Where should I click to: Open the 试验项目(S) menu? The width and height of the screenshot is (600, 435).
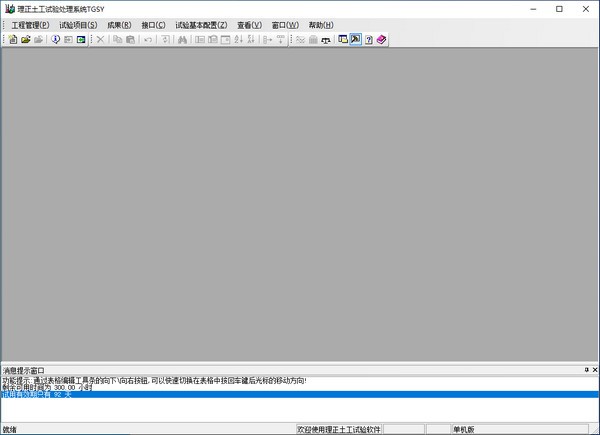pyautogui.click(x=79, y=25)
